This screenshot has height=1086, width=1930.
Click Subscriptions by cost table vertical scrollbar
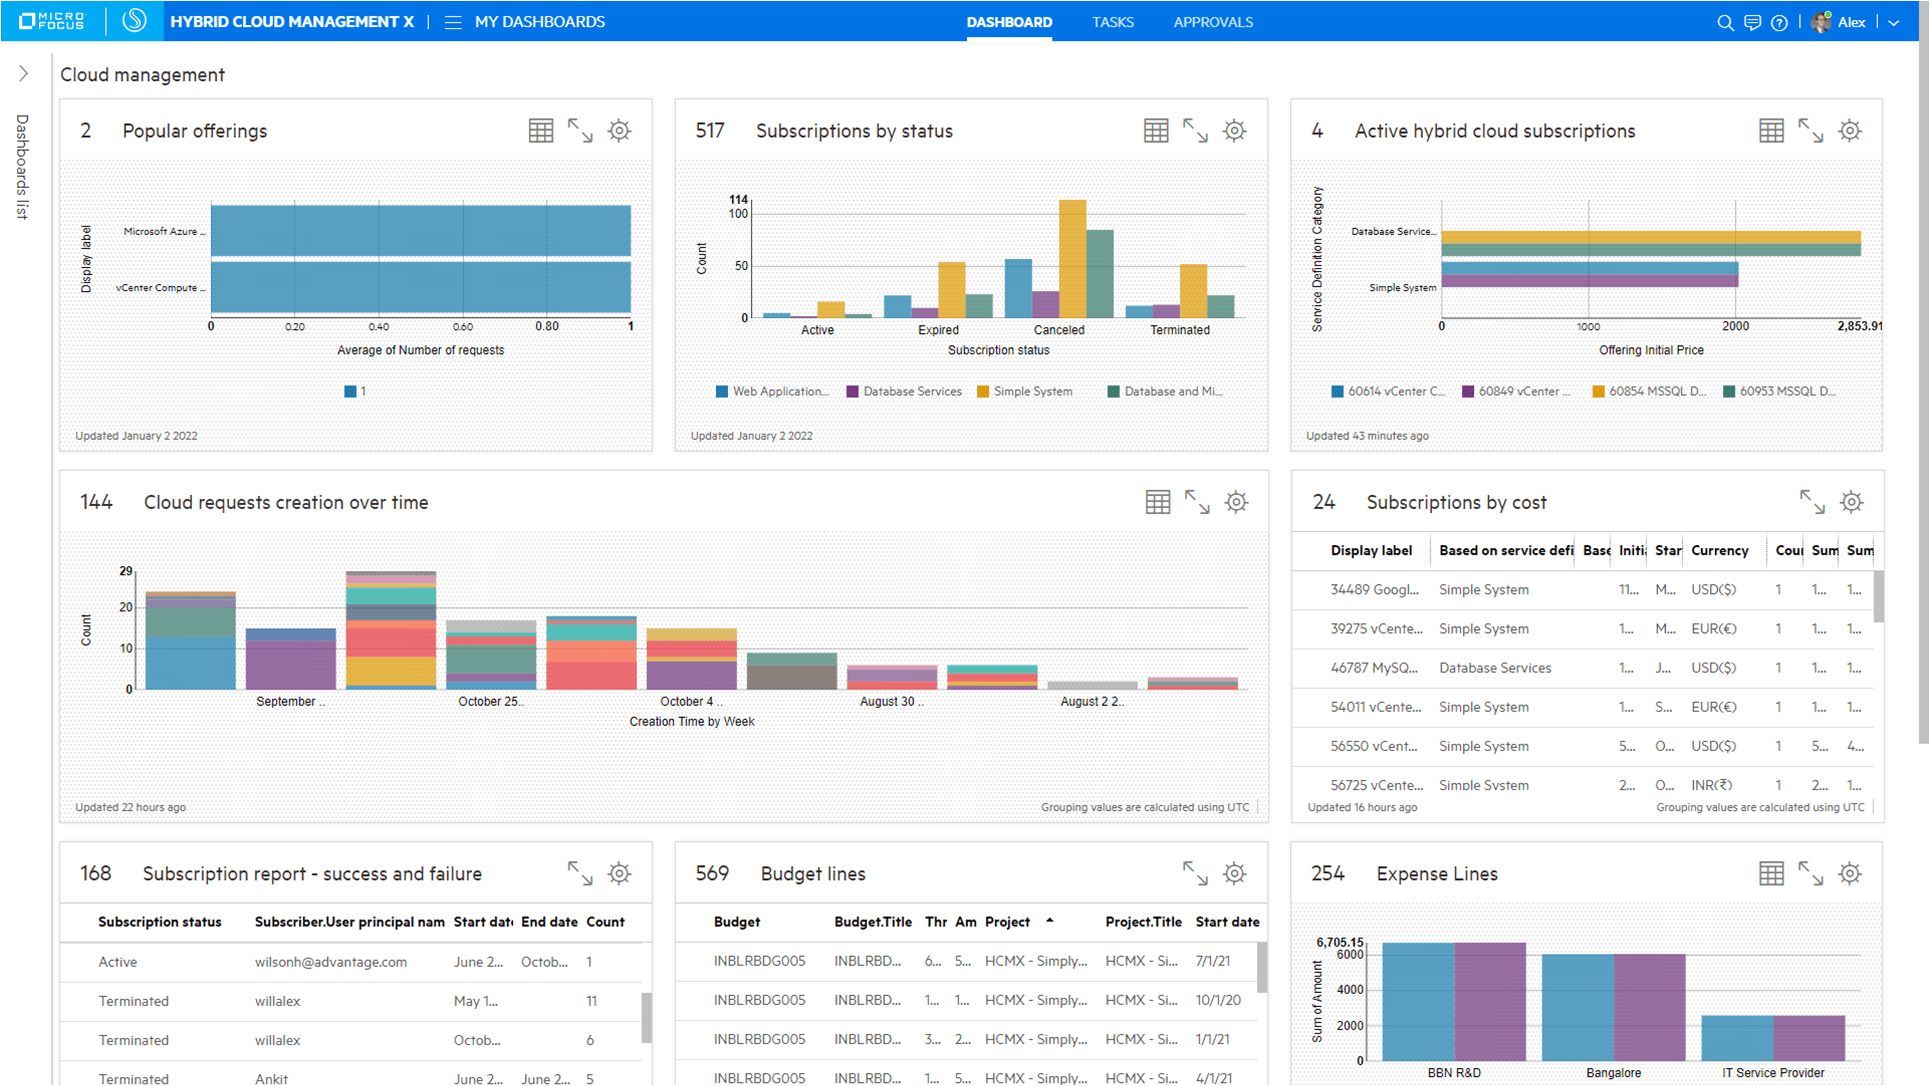click(x=1878, y=596)
